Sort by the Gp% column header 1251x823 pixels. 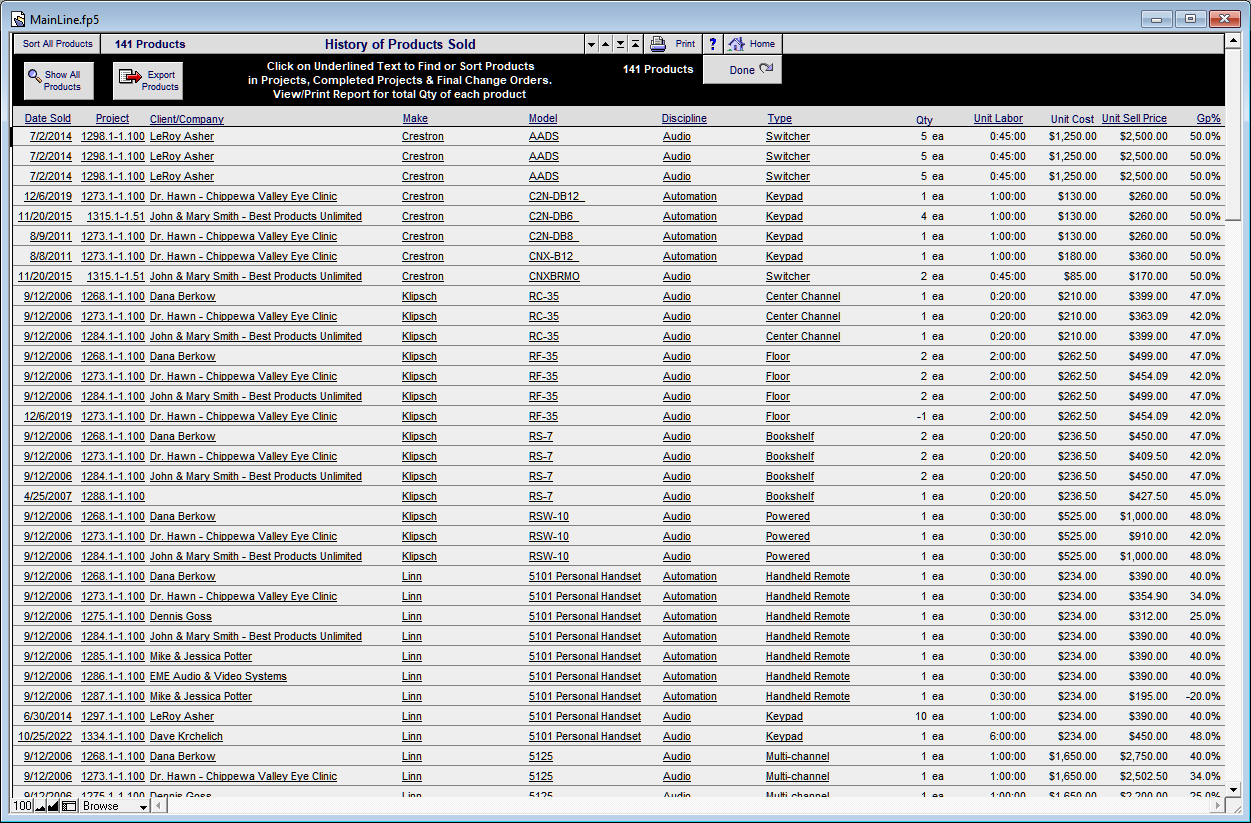1209,119
